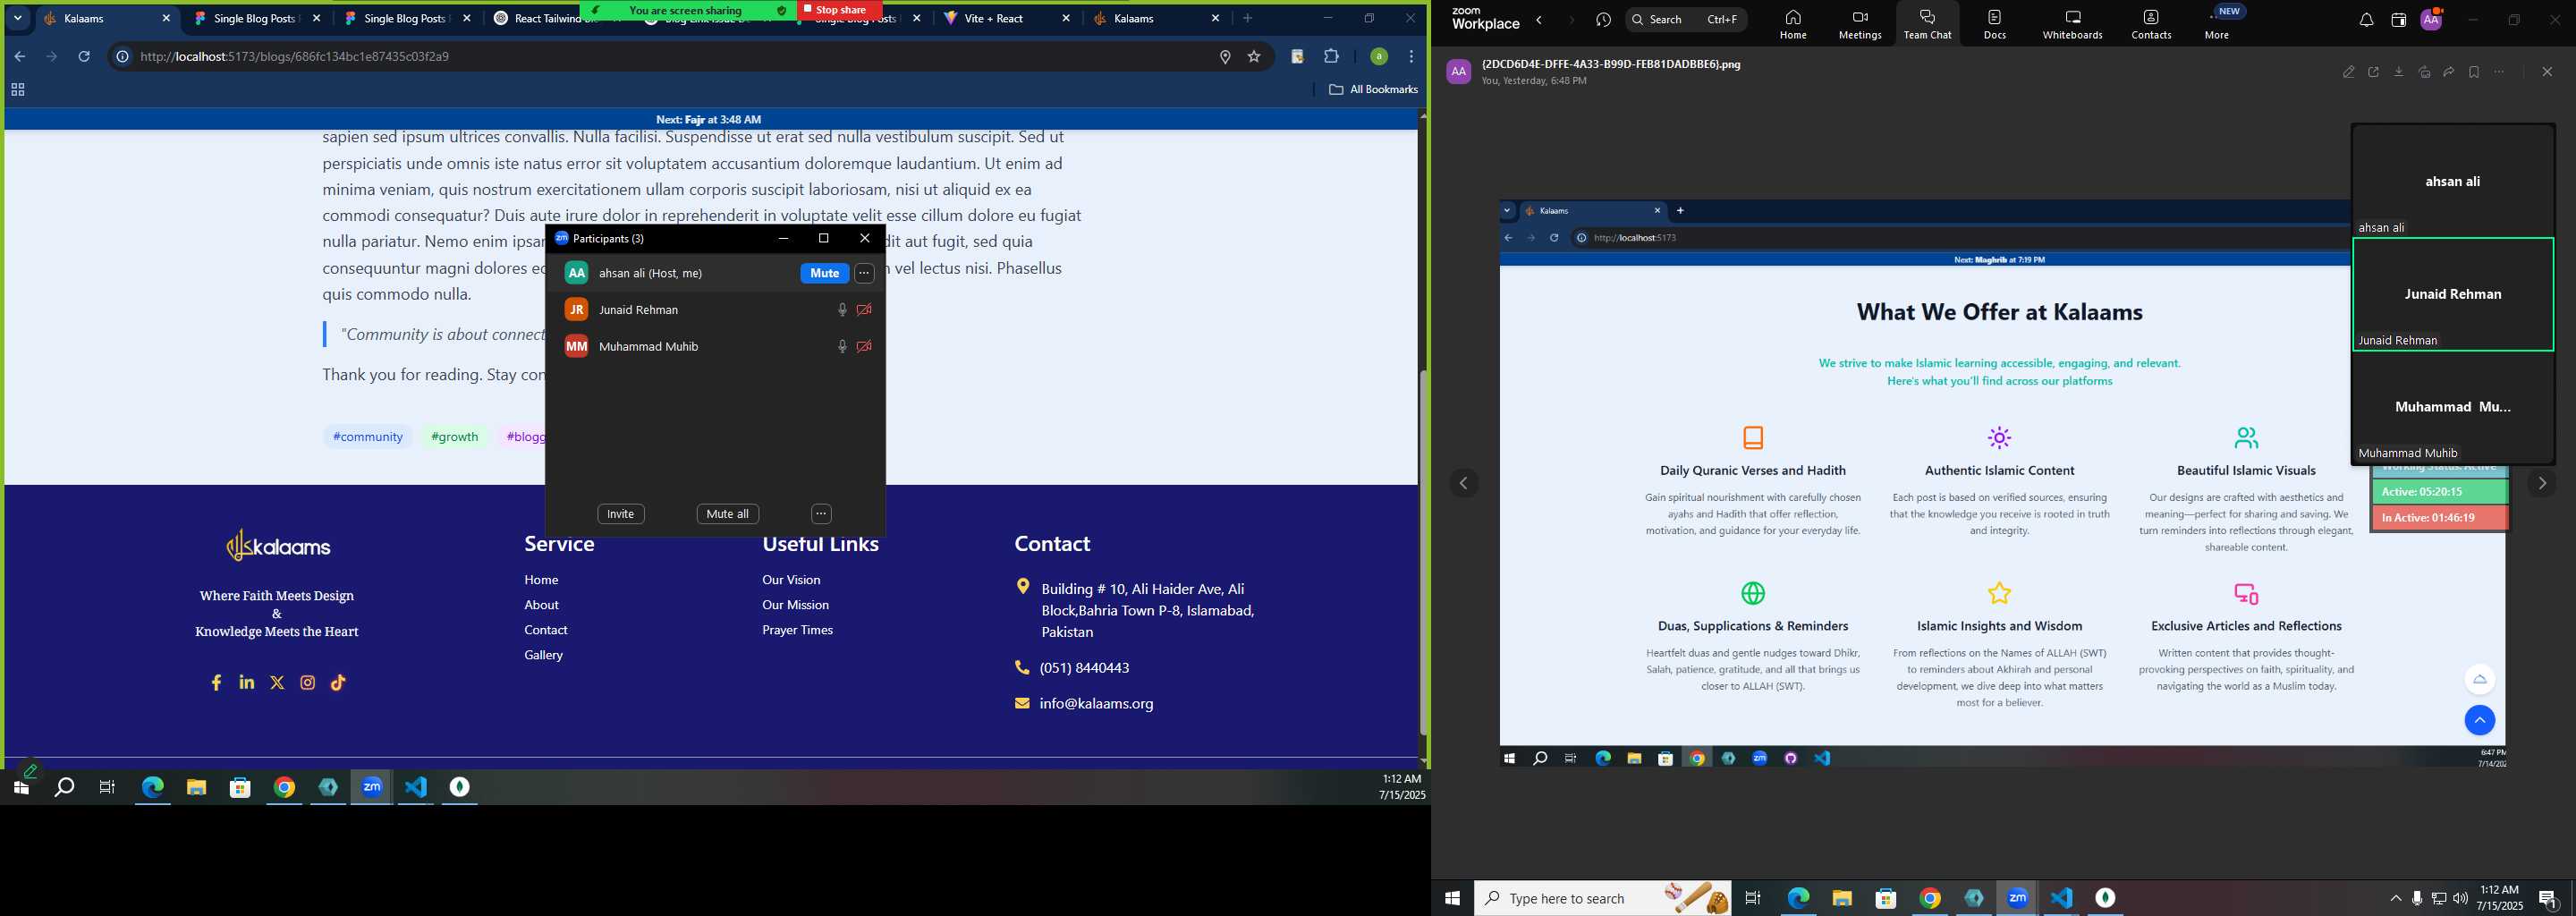Image resolution: width=2576 pixels, height=916 pixels.
Task: Open All Bookmarks folder
Action: tap(1373, 90)
